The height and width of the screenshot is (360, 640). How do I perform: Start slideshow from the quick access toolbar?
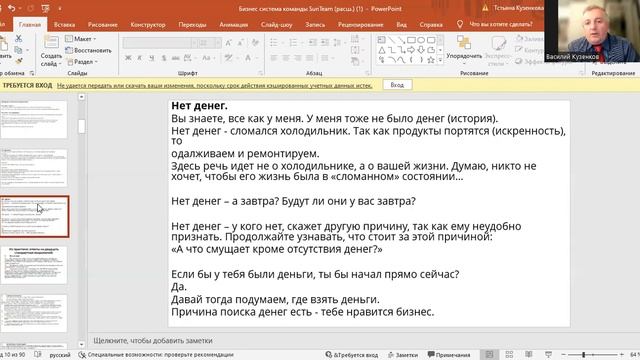(x=45, y=8)
